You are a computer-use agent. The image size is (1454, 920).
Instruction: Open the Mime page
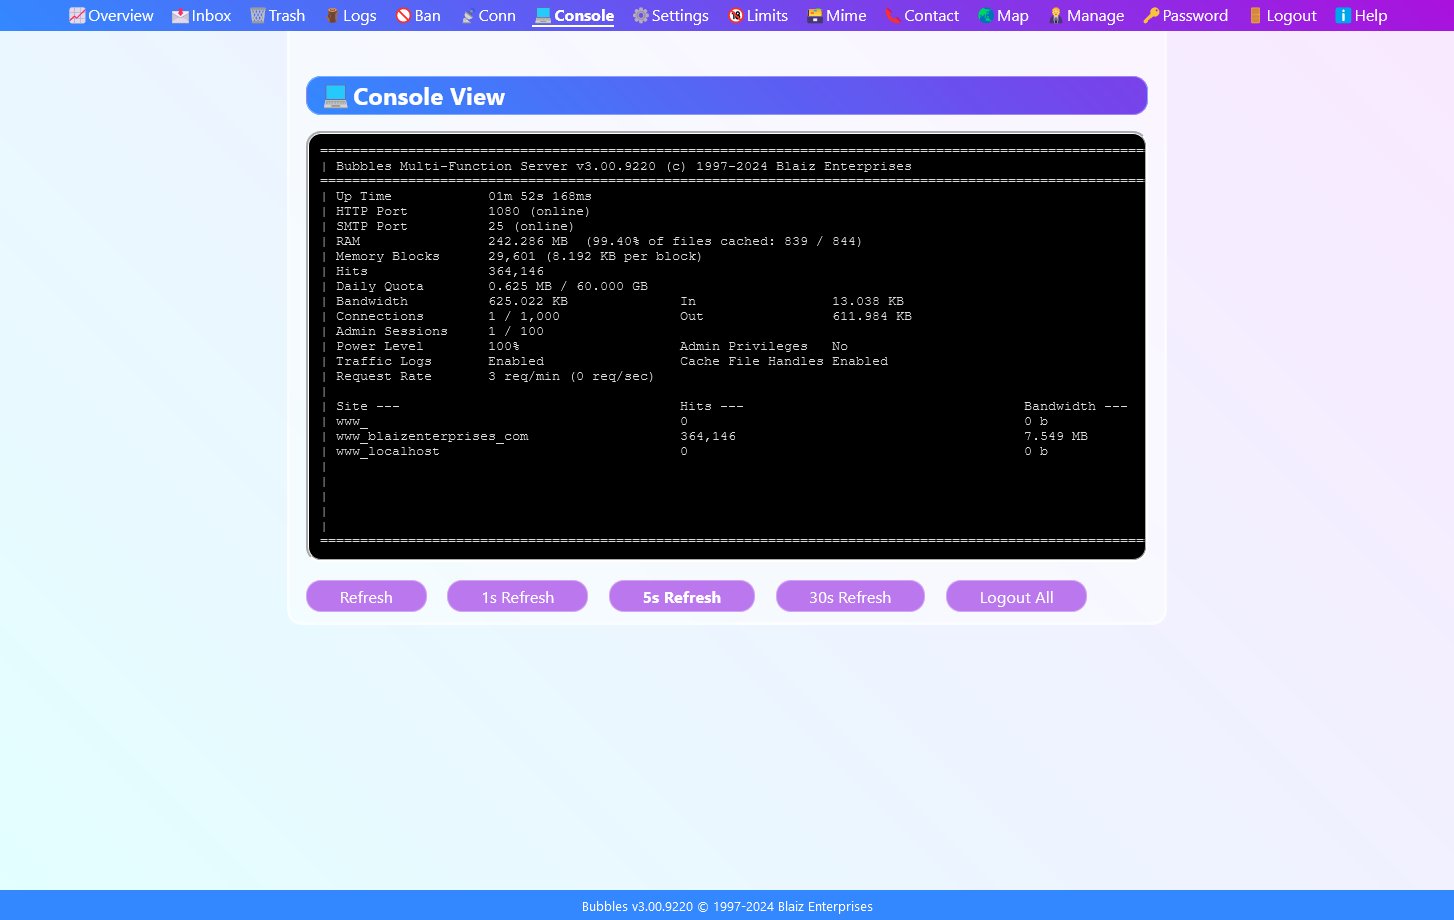pos(836,16)
